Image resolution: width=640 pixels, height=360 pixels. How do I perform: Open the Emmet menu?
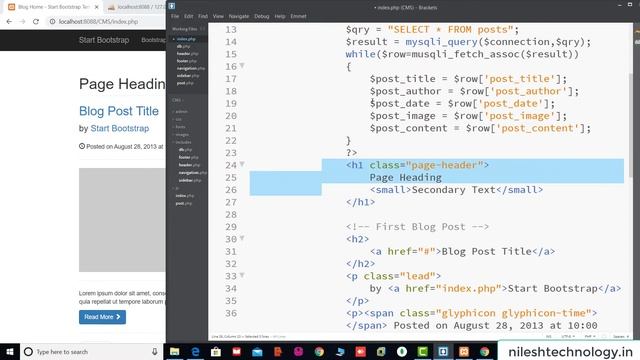pyautogui.click(x=298, y=16)
